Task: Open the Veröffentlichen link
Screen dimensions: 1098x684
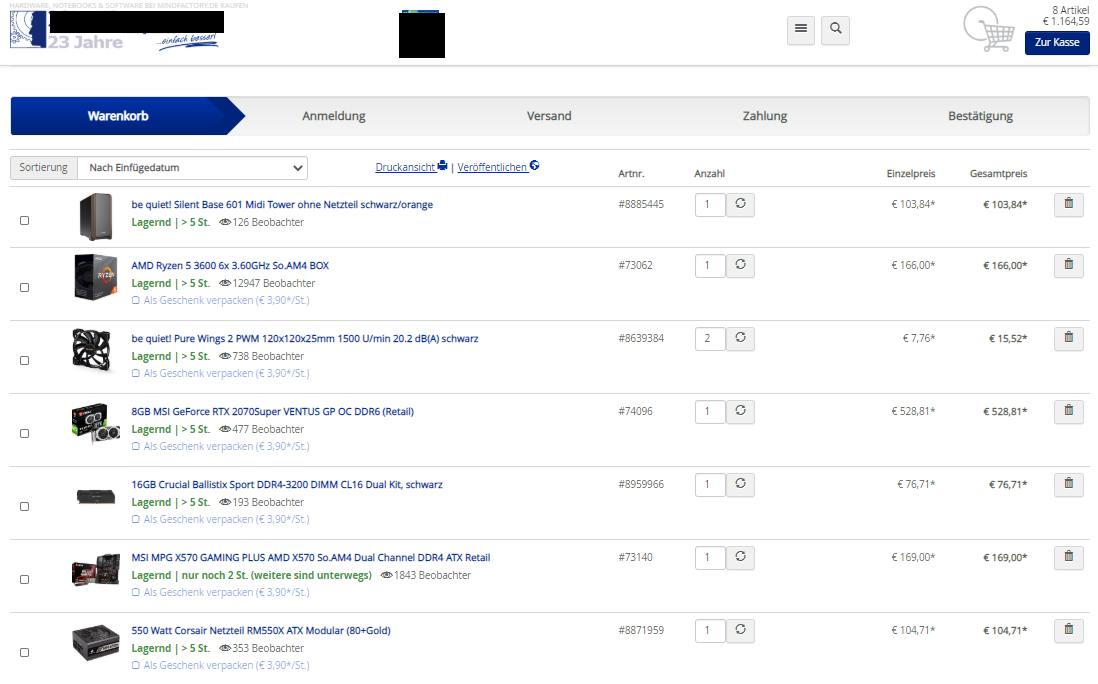Action: (498, 167)
